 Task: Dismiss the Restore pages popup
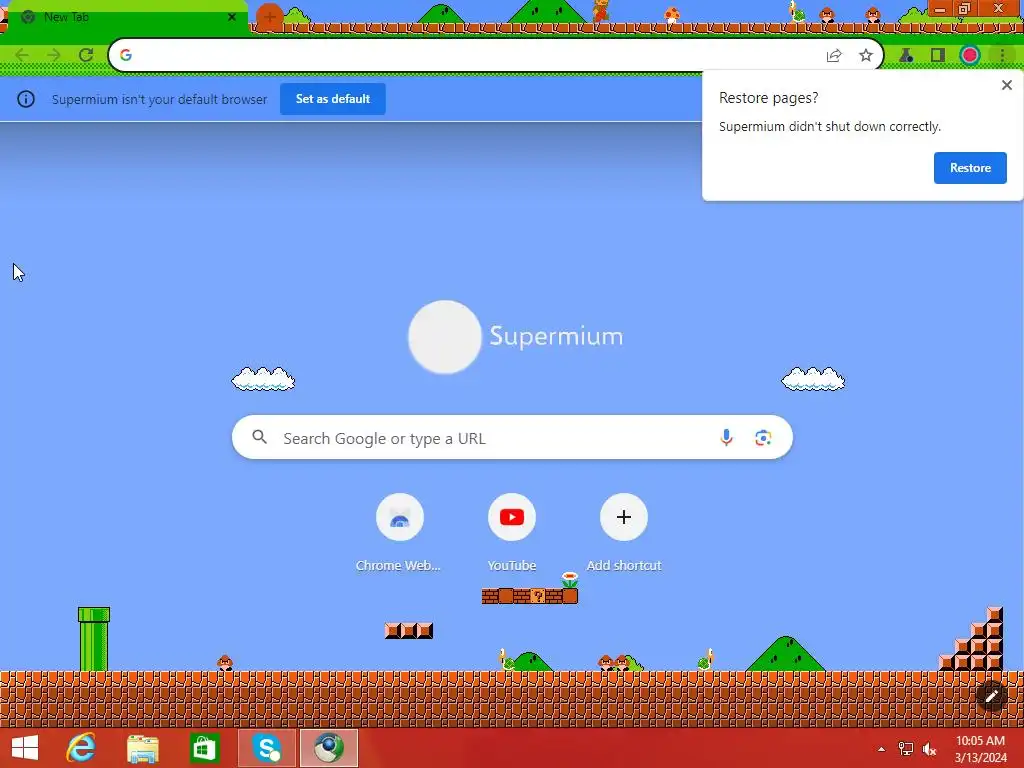coord(1007,85)
